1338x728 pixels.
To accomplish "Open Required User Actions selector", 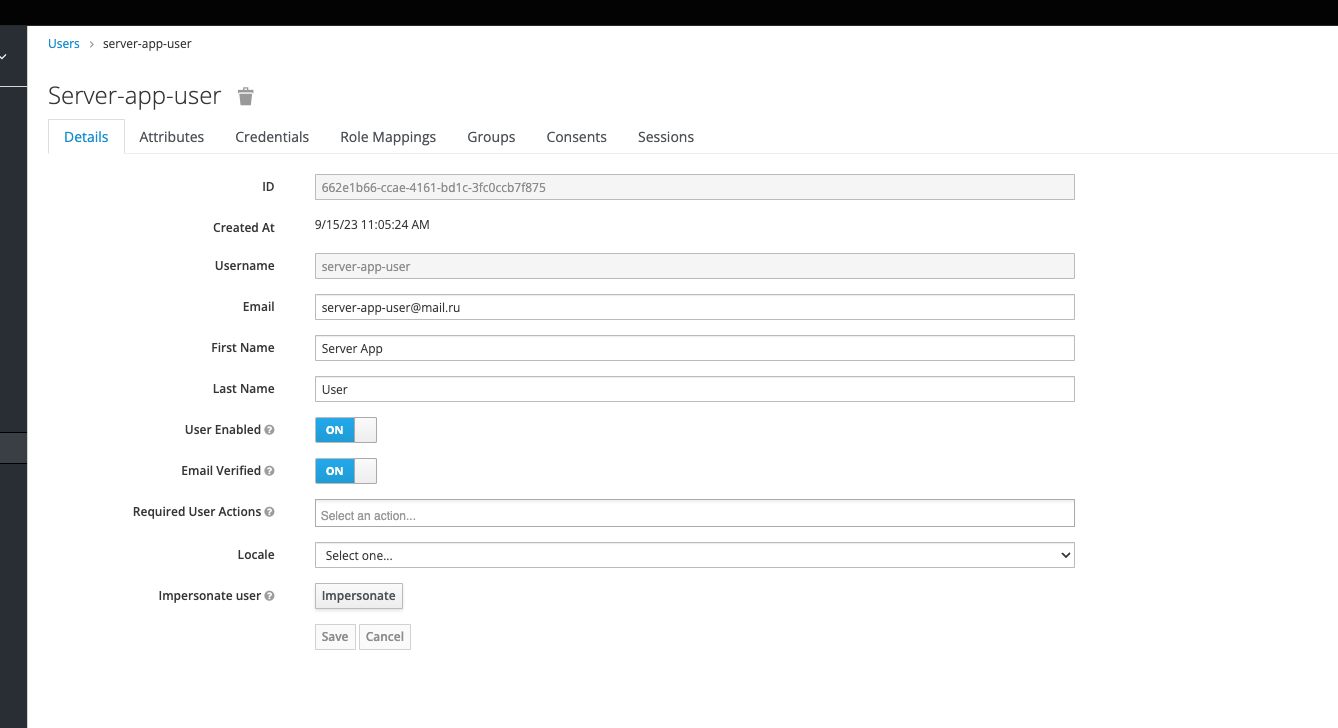I will (x=694, y=514).
